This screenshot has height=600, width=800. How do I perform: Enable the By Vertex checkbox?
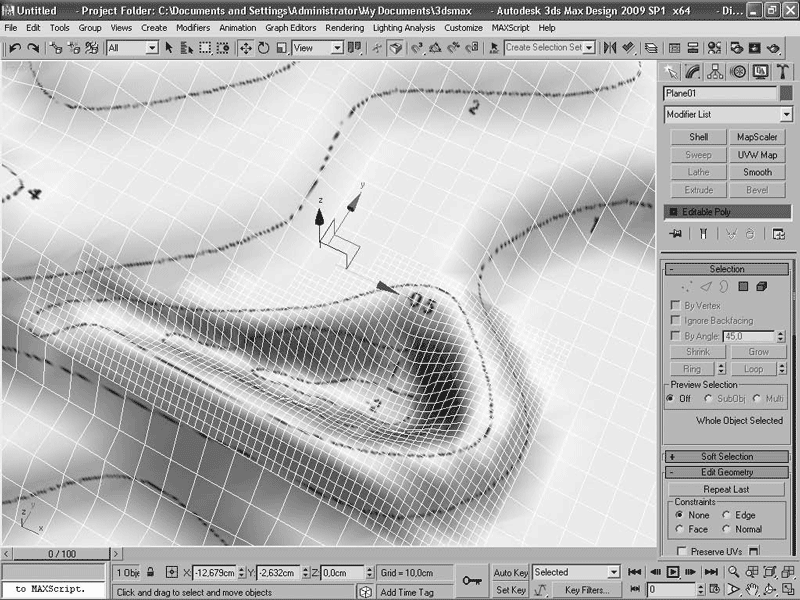tap(675, 305)
